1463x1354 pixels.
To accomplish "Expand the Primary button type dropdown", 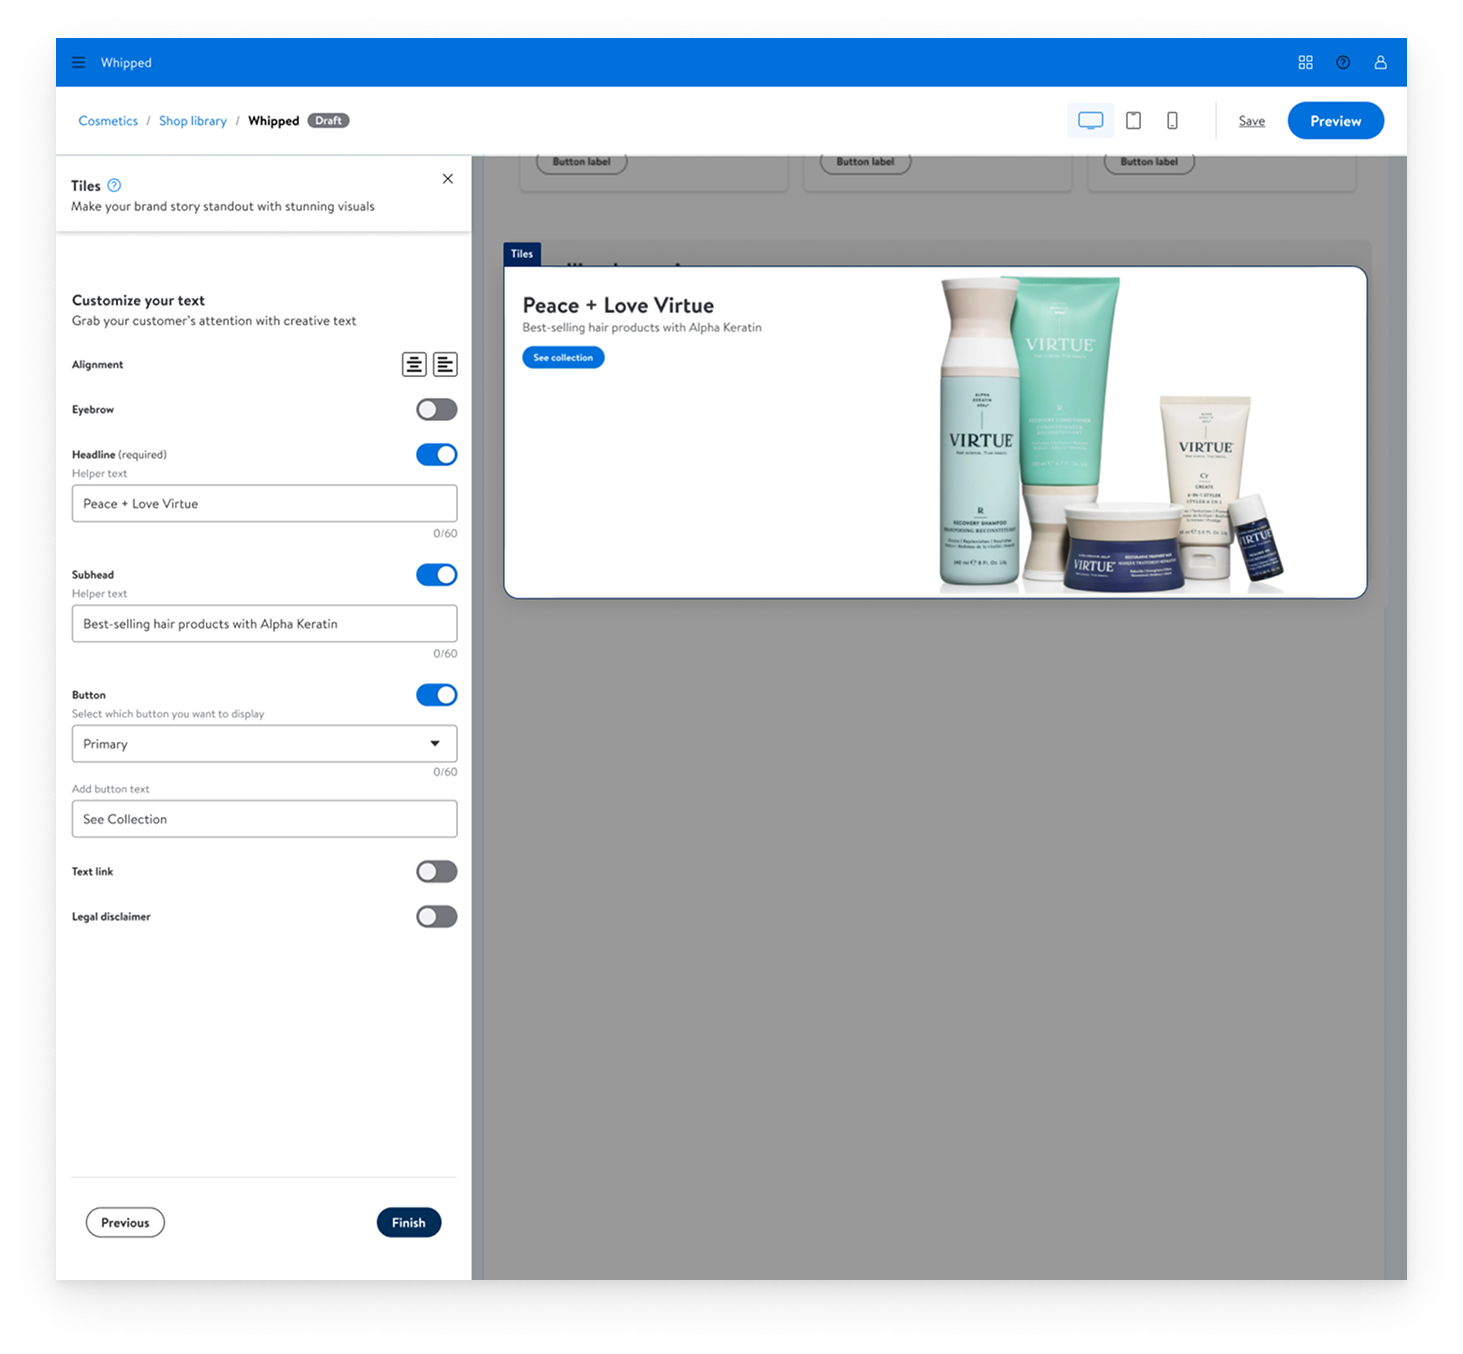I will (264, 744).
